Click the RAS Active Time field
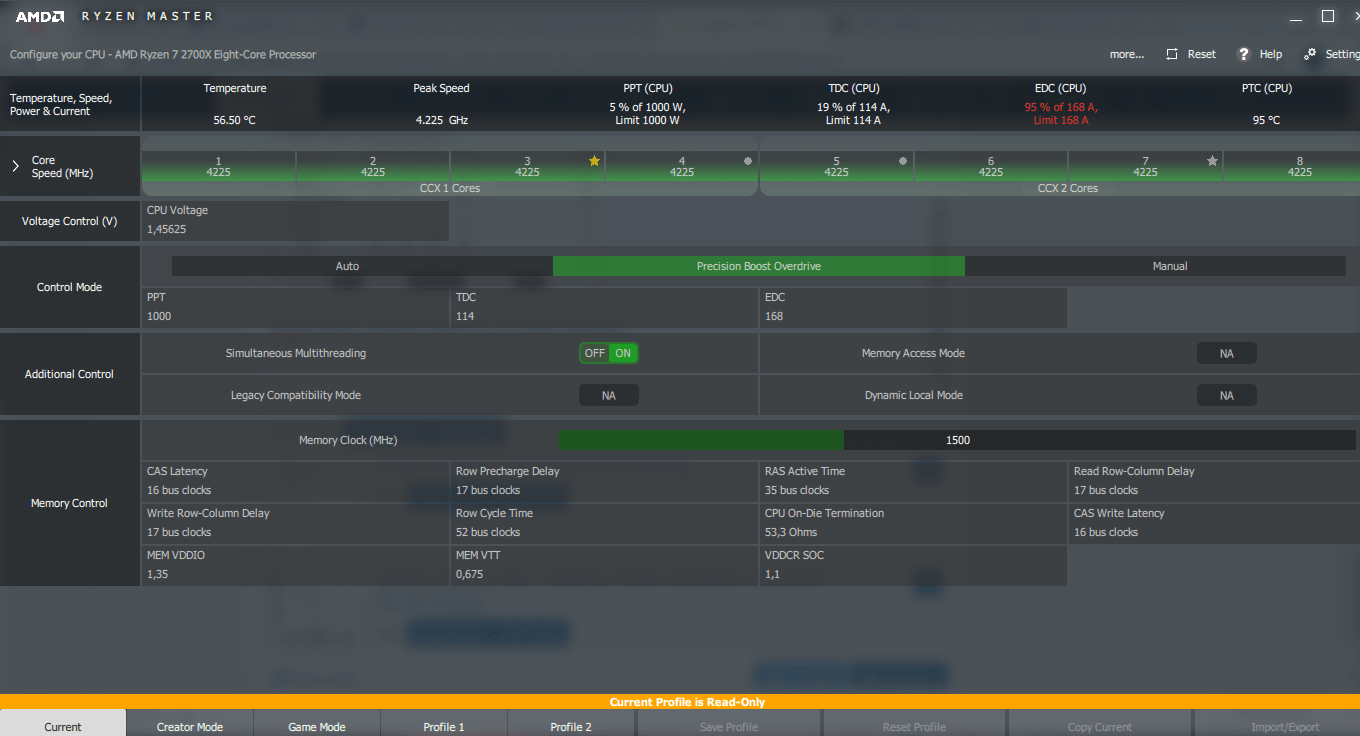The image size is (1360, 736). pyautogui.click(x=913, y=481)
